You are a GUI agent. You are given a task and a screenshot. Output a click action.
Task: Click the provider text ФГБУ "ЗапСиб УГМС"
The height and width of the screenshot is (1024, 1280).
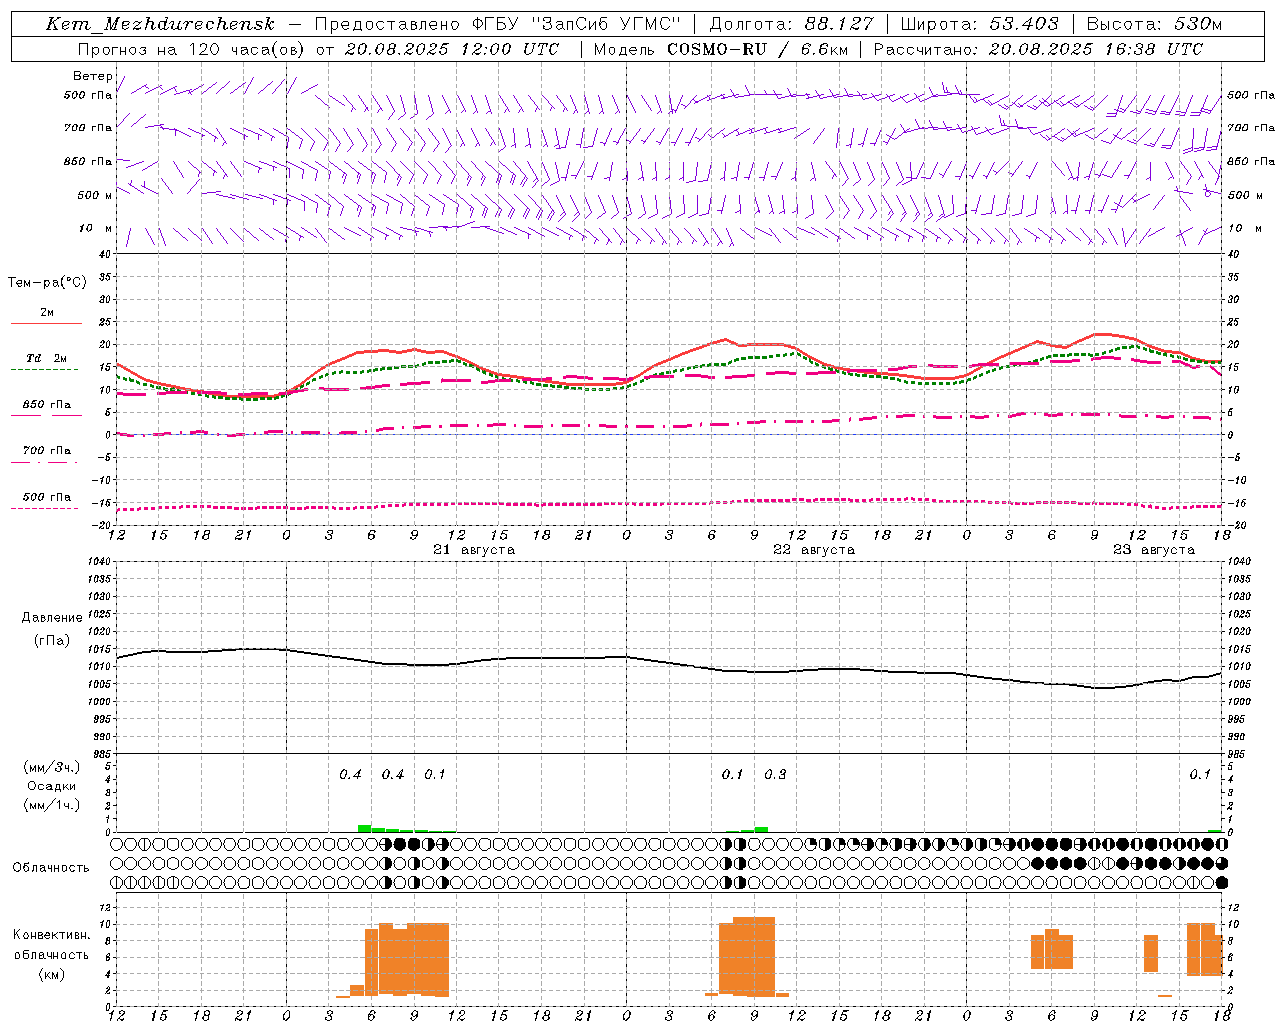[576, 24]
